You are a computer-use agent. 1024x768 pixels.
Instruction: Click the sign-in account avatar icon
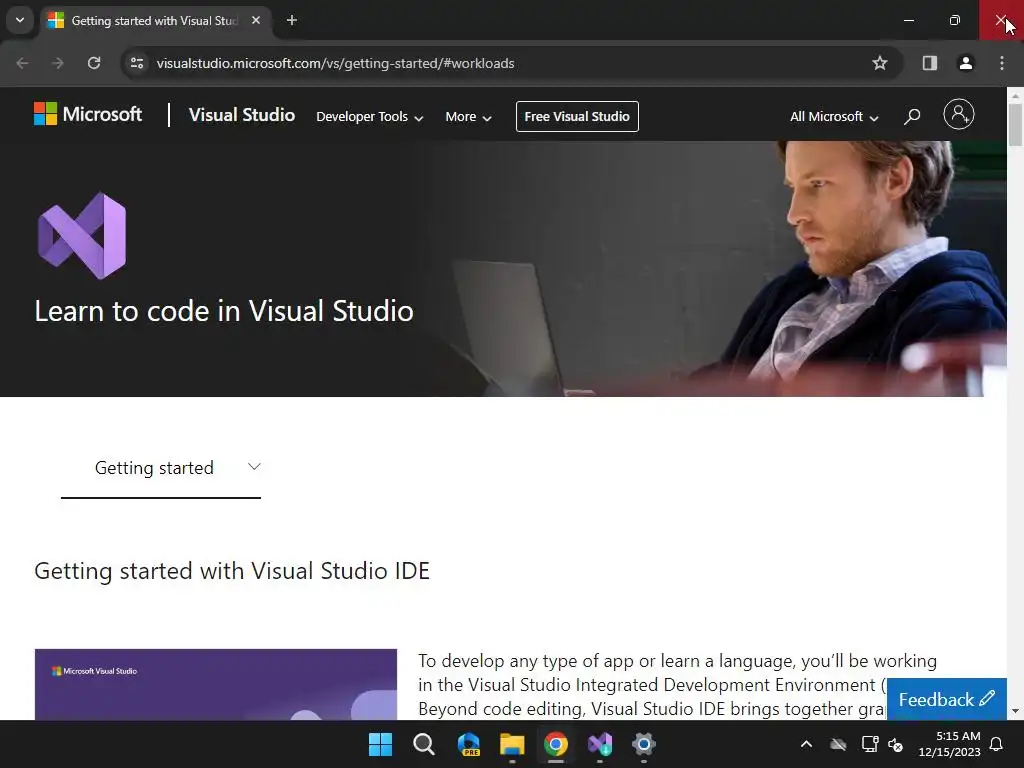pyautogui.click(x=958, y=114)
